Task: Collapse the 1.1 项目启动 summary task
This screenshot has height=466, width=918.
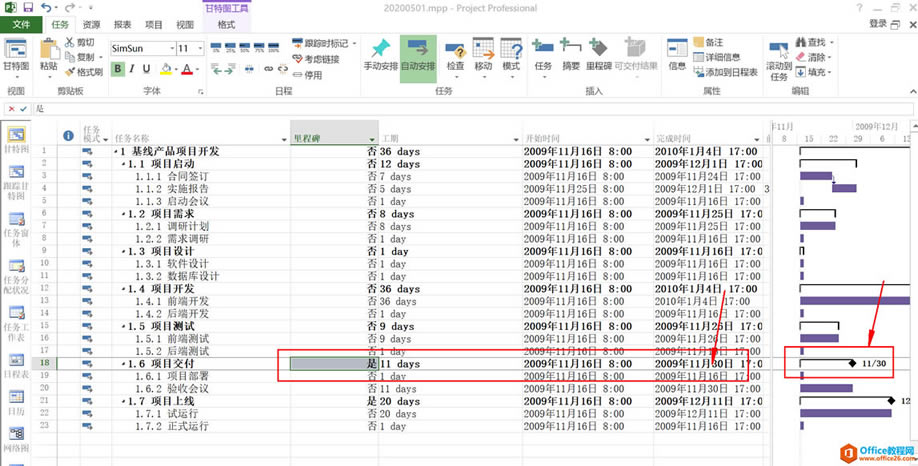Action: point(124,163)
